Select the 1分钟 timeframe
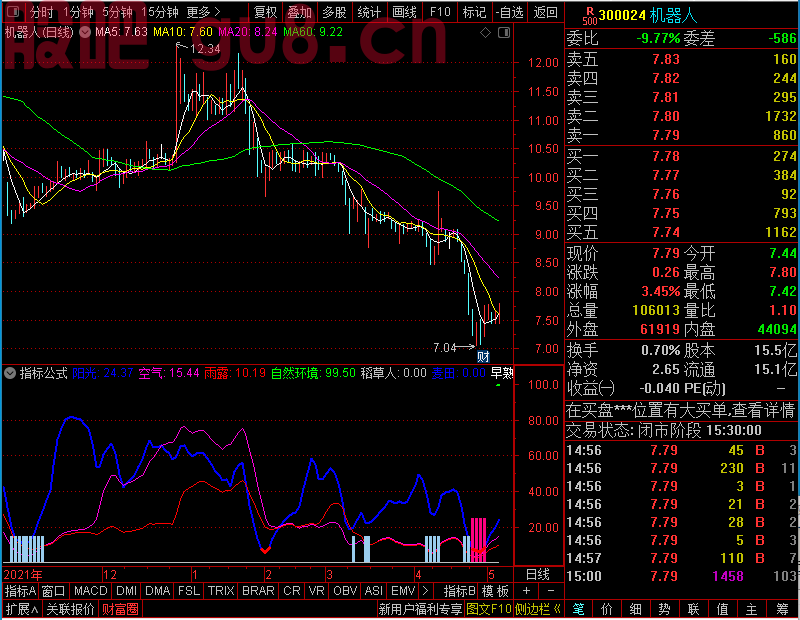The image size is (800, 620). click(x=79, y=12)
